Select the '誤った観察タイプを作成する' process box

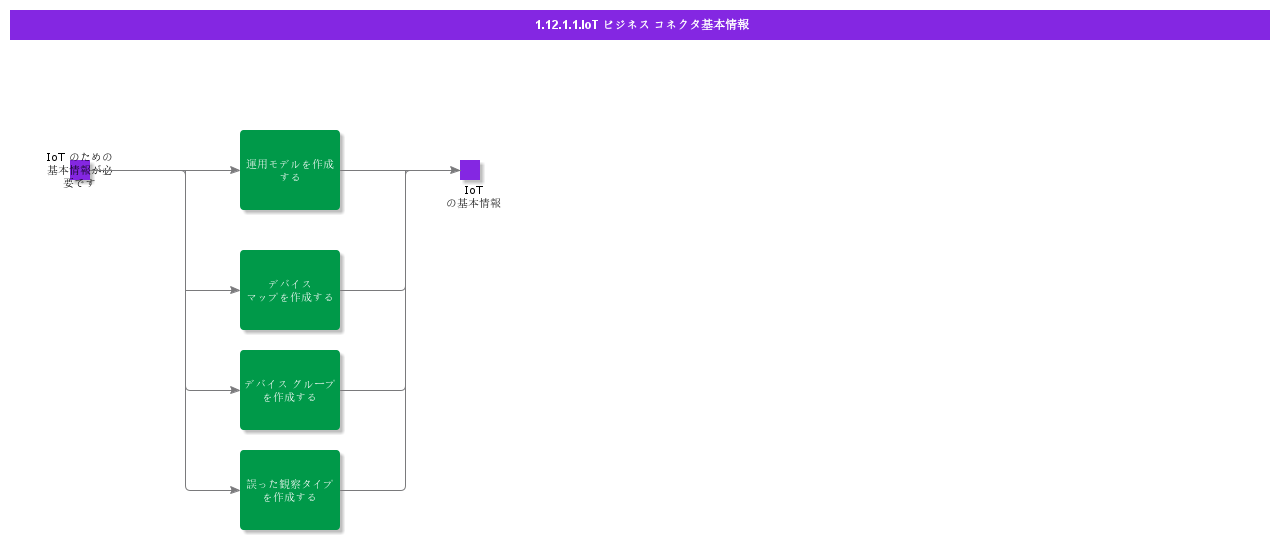click(x=290, y=490)
